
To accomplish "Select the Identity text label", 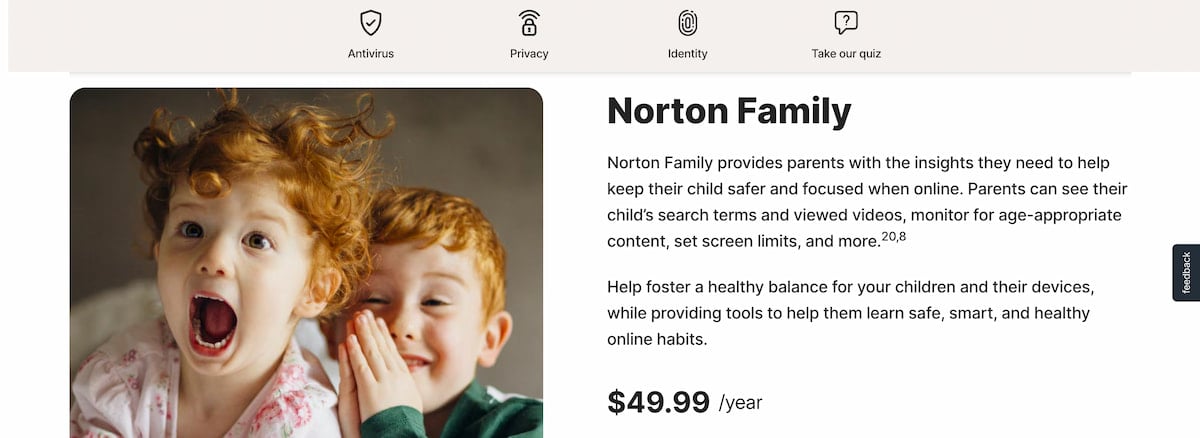I will [687, 54].
